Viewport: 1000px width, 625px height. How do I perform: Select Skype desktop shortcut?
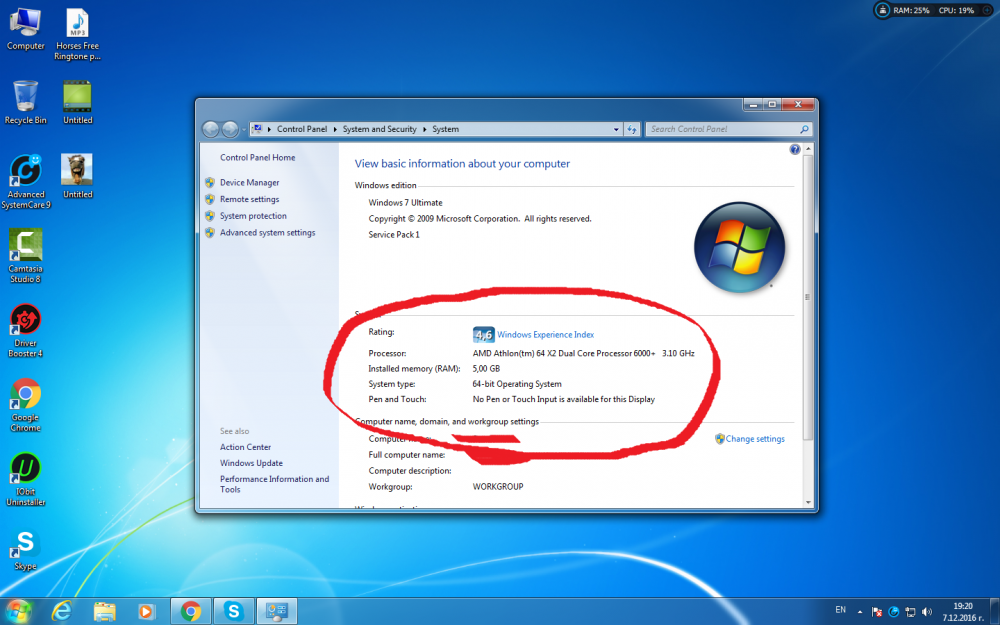pyautogui.click(x=26, y=550)
